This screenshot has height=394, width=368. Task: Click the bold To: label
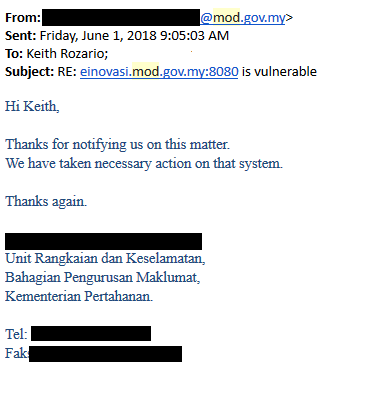(14, 54)
